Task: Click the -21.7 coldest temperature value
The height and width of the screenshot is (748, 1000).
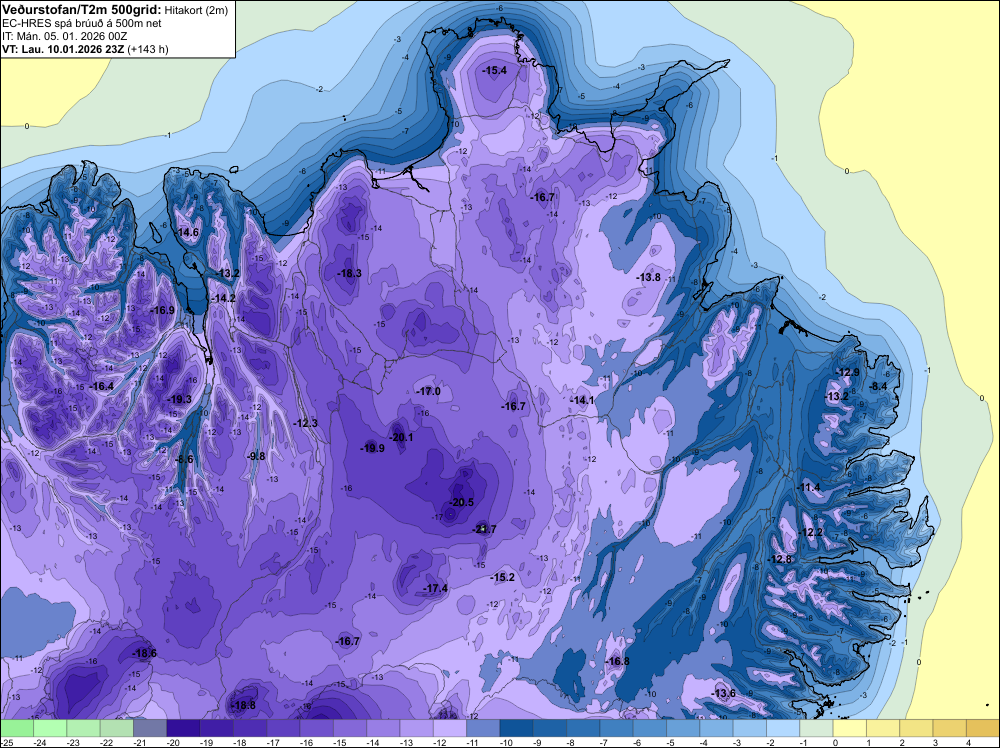Action: [484, 529]
